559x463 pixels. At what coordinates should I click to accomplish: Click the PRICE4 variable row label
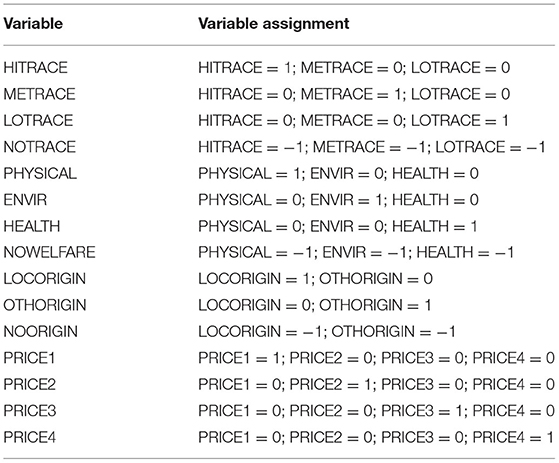[30, 437]
